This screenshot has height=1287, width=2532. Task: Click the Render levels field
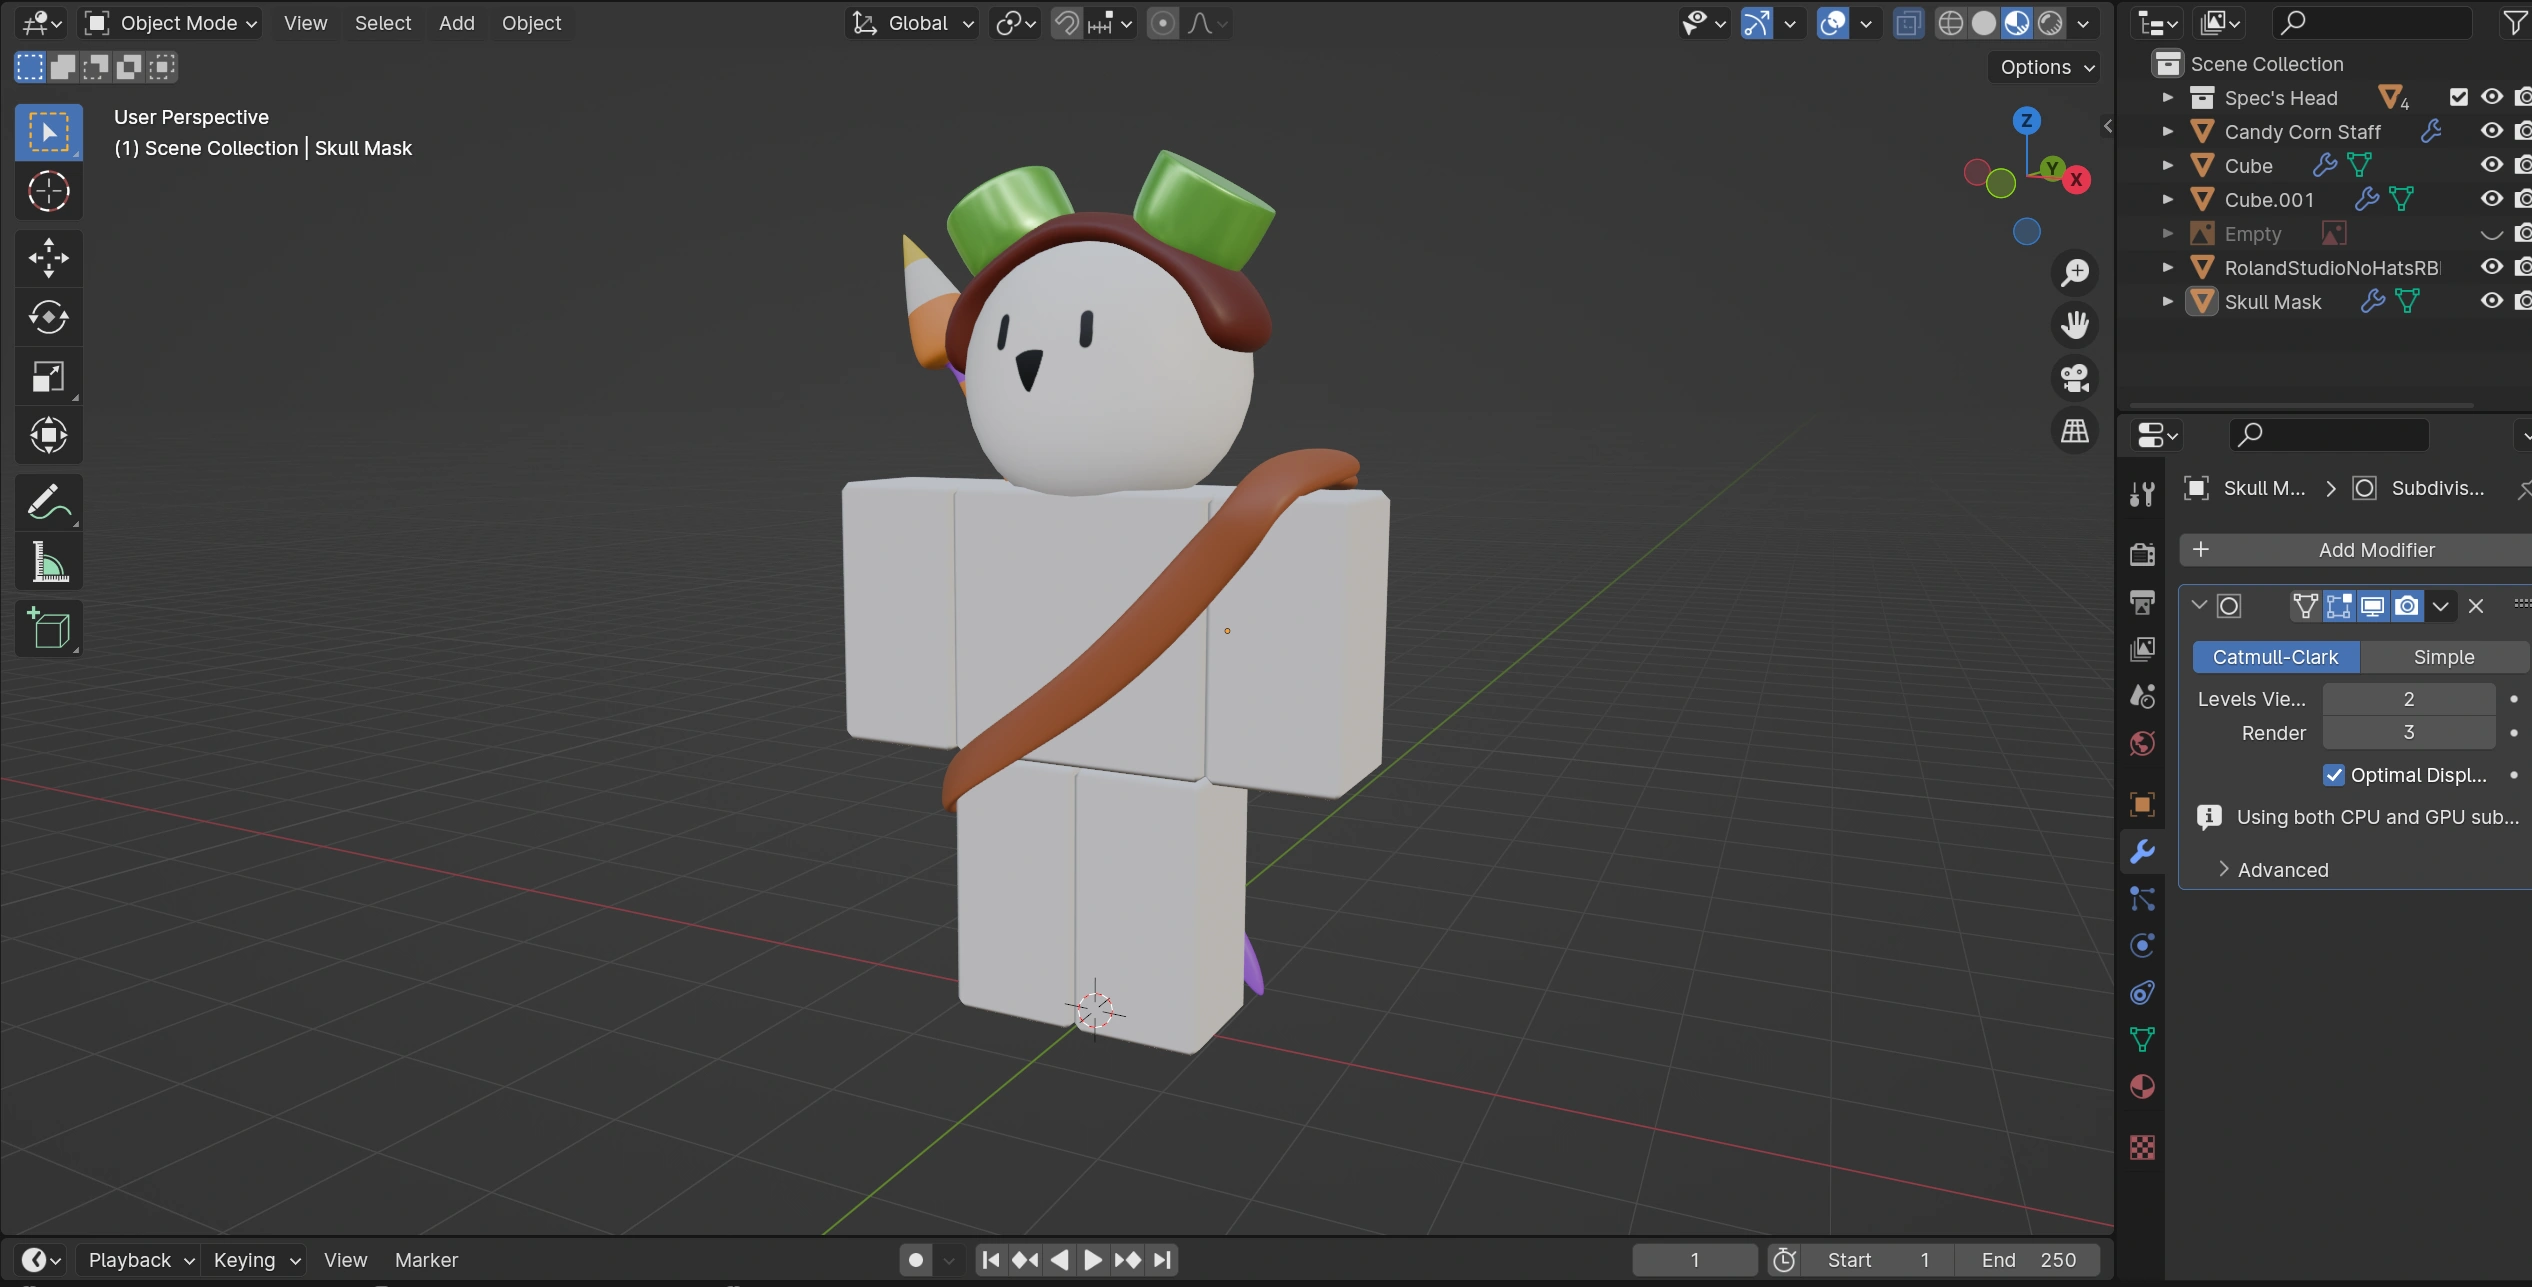2407,733
